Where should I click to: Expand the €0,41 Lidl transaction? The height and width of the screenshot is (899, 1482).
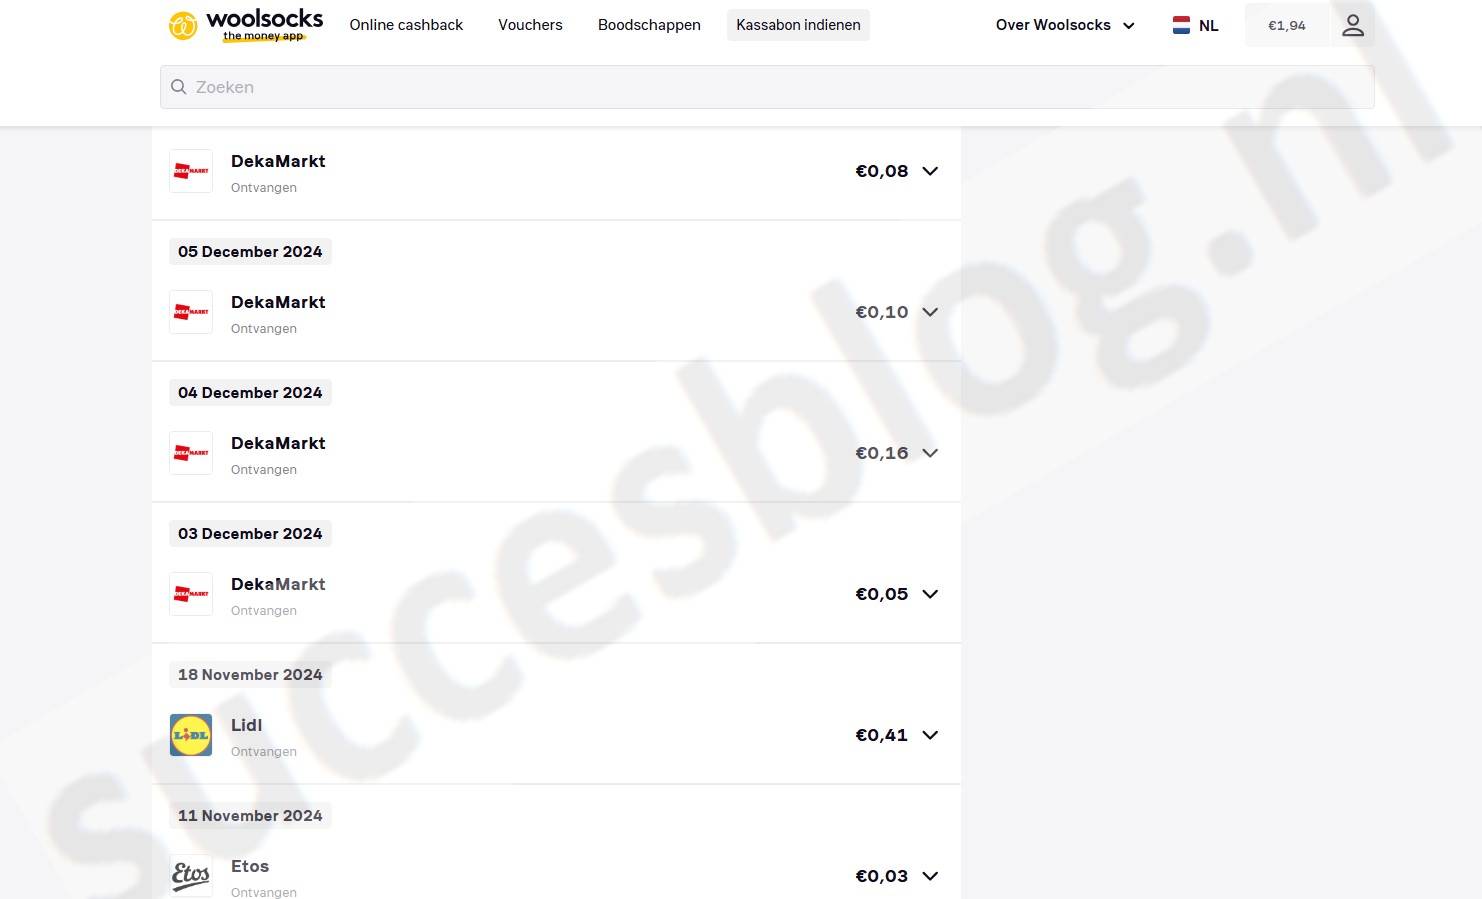click(x=930, y=735)
